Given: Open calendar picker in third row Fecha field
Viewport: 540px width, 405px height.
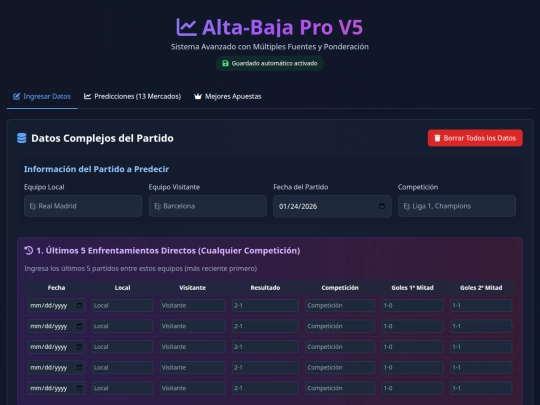Looking at the screenshot, I should click(79, 347).
